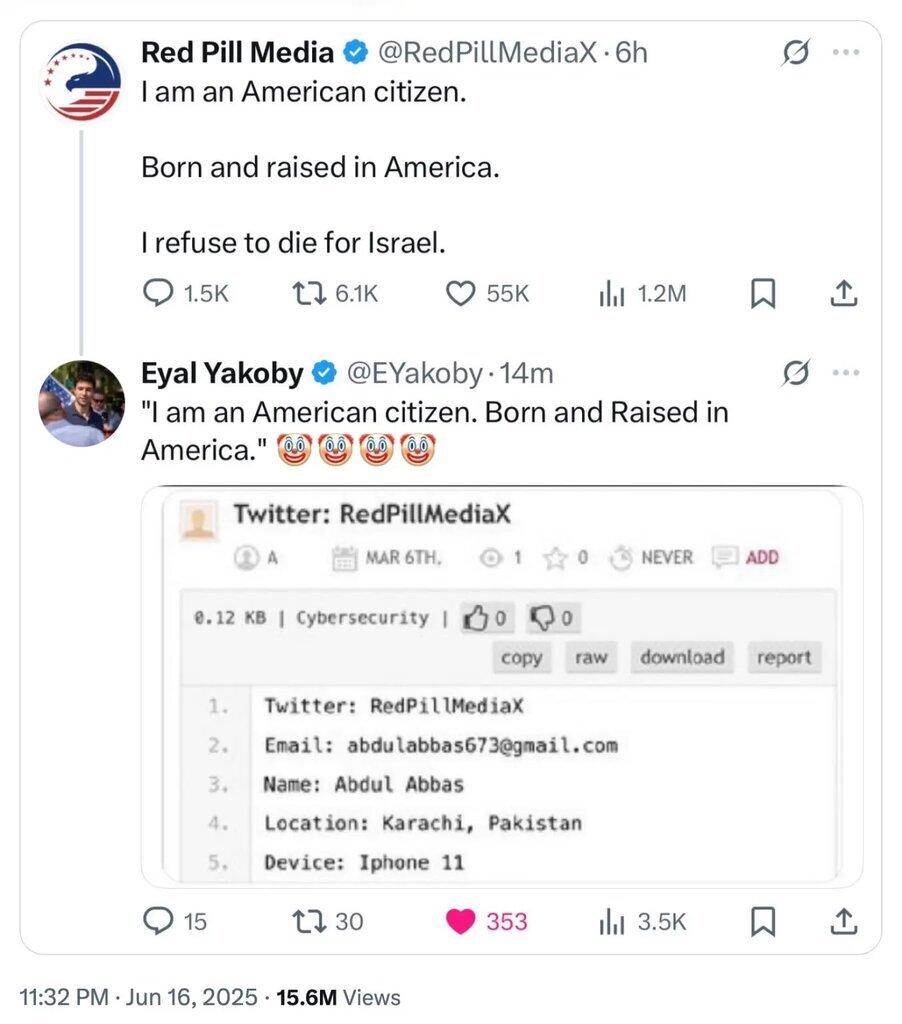
Task: Share the Red Pill Media post
Action: 844,293
